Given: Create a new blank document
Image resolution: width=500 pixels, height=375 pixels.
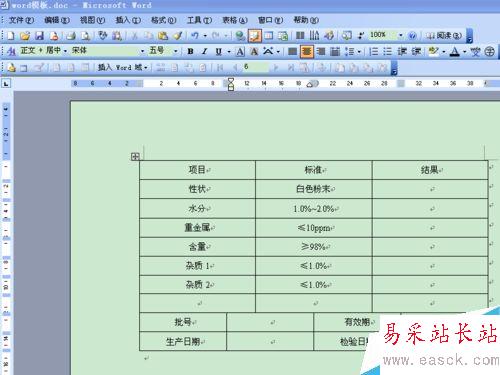Looking at the screenshot, I should [x=10, y=35].
